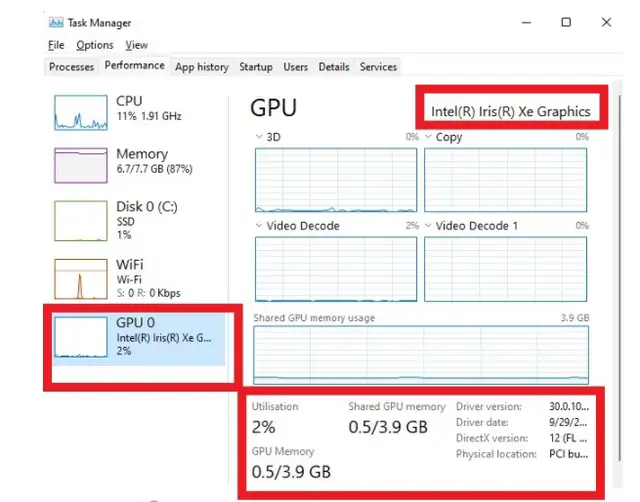The height and width of the screenshot is (502, 640).
Task: Click the Task Manager app icon in title bar
Action: tap(56, 22)
